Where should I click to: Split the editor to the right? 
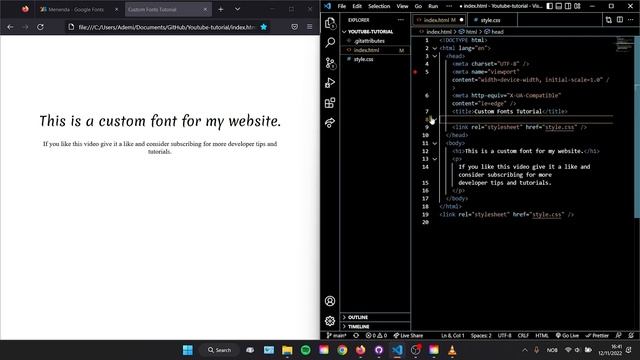coord(620,20)
